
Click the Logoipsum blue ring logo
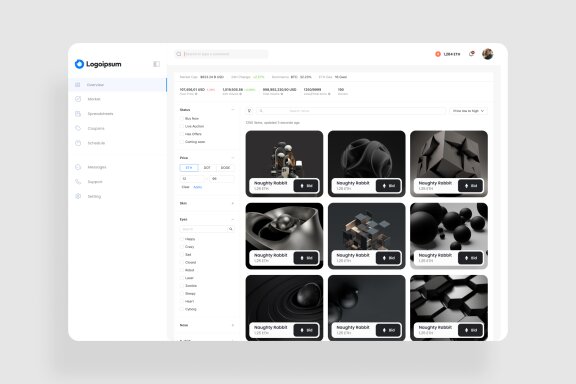pyautogui.click(x=79, y=64)
